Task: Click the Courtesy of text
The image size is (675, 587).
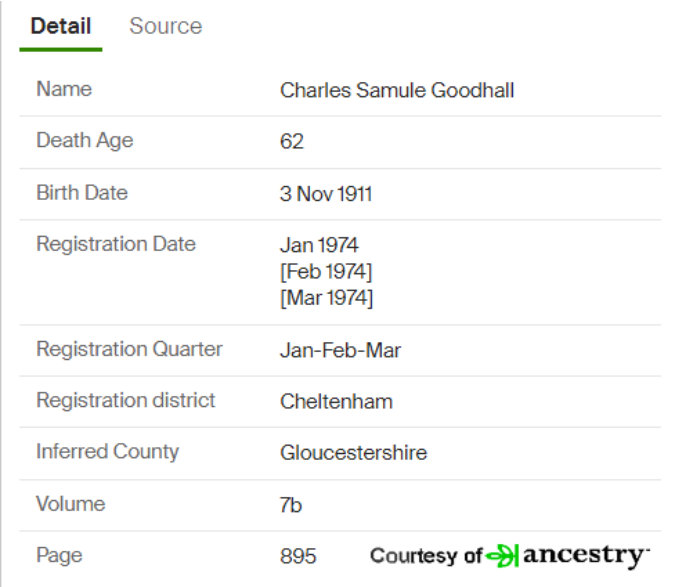Action: pyautogui.click(x=426, y=556)
